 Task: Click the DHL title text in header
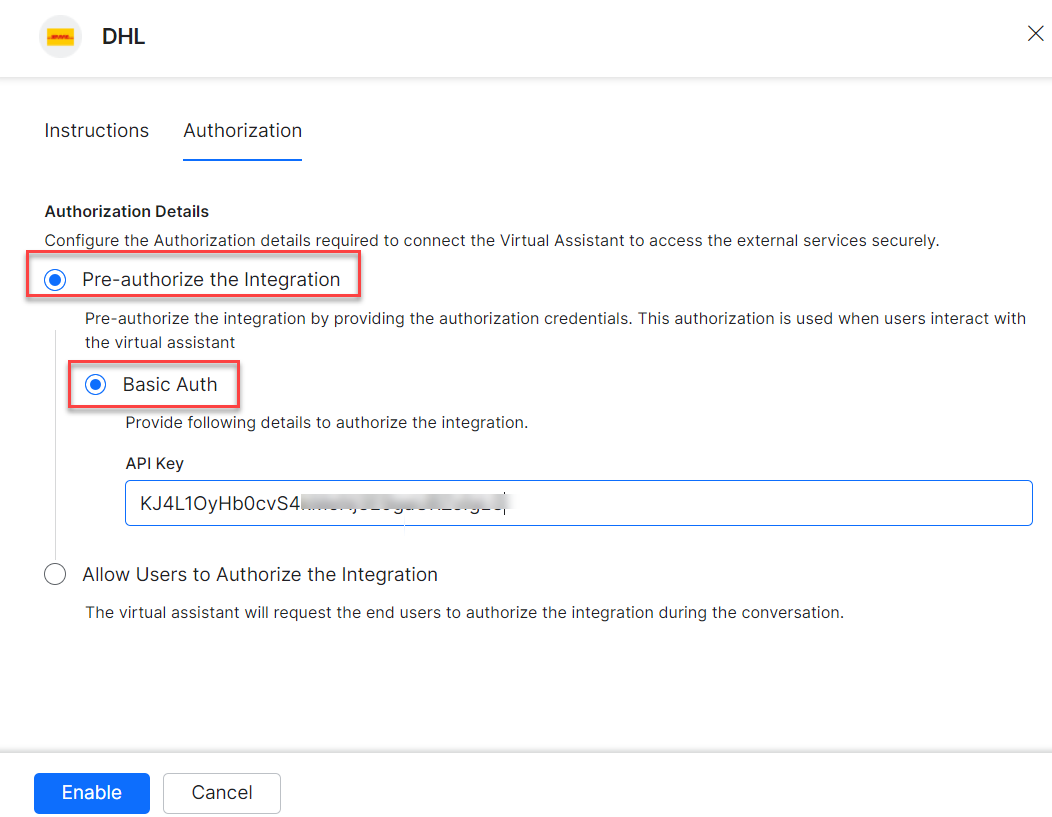pos(124,38)
